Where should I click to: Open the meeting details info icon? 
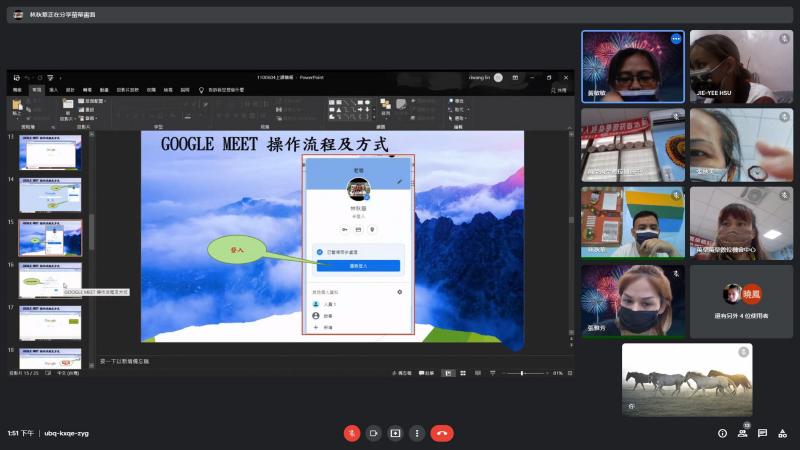tap(722, 433)
